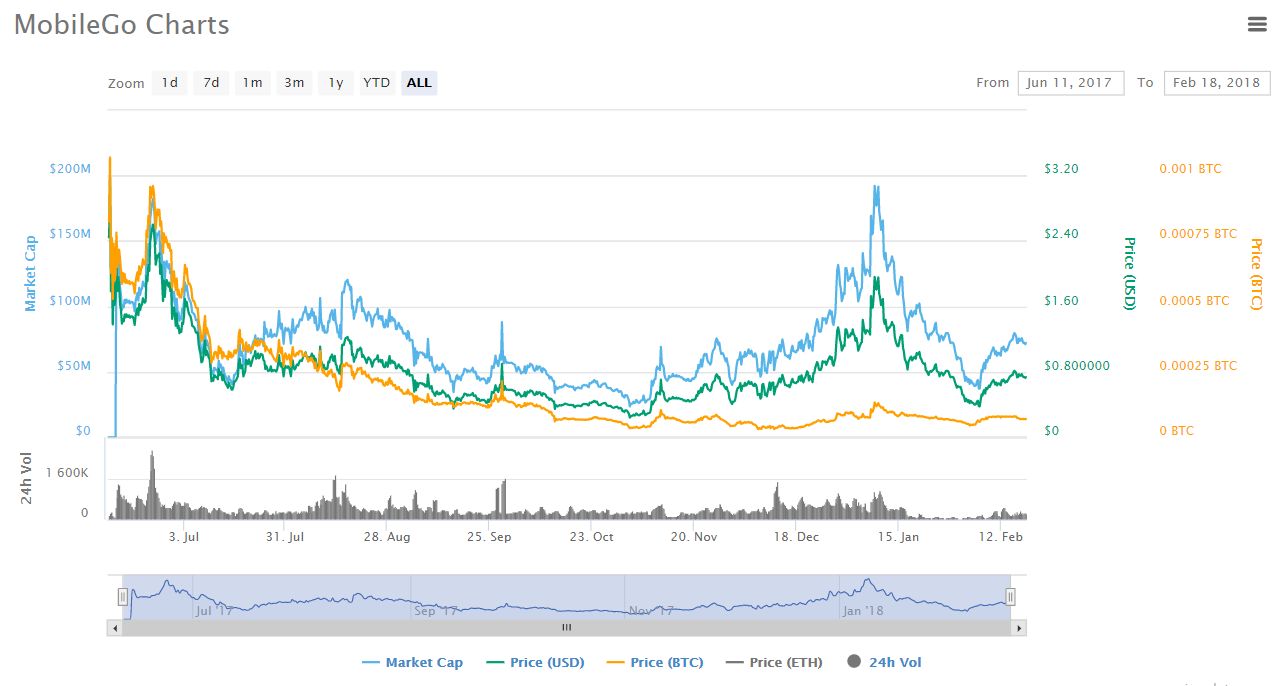Set zoom to 7d
The width and height of the screenshot is (1286, 686).
[x=211, y=83]
